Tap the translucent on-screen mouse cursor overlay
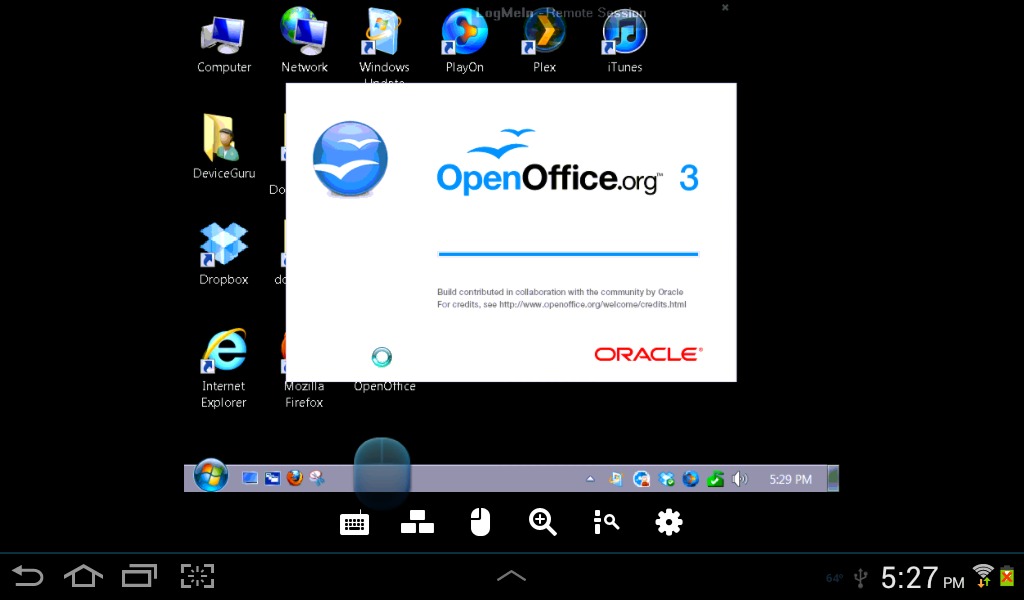Image resolution: width=1024 pixels, height=600 pixels. (382, 473)
